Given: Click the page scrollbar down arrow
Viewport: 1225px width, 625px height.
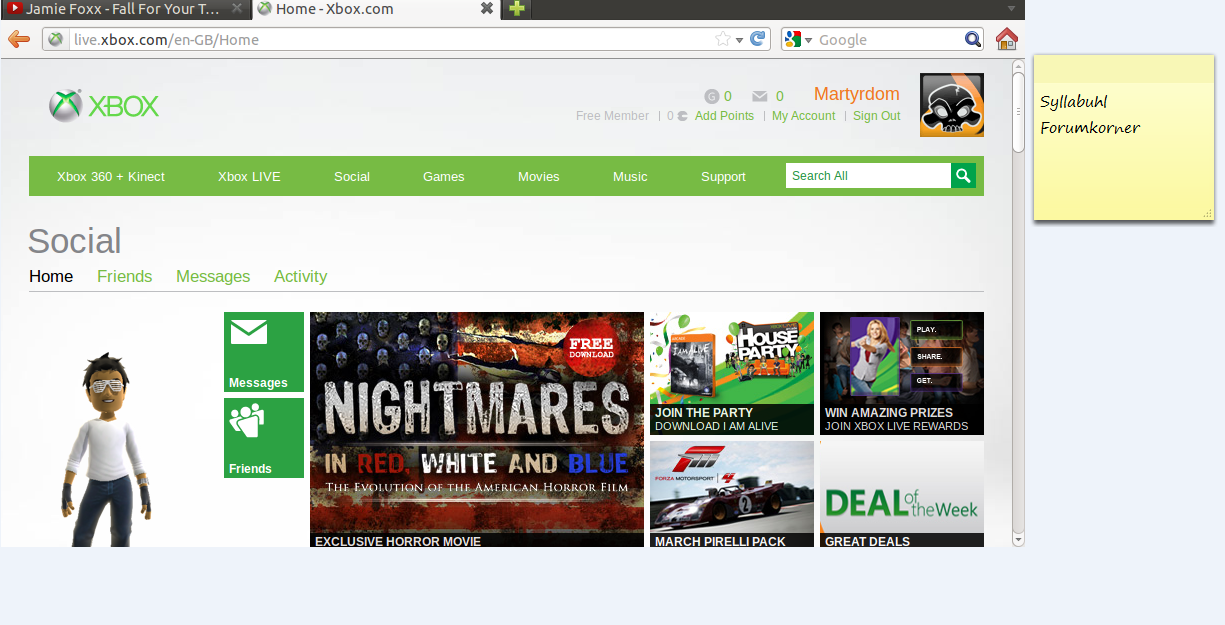Looking at the screenshot, I should coord(1018,539).
